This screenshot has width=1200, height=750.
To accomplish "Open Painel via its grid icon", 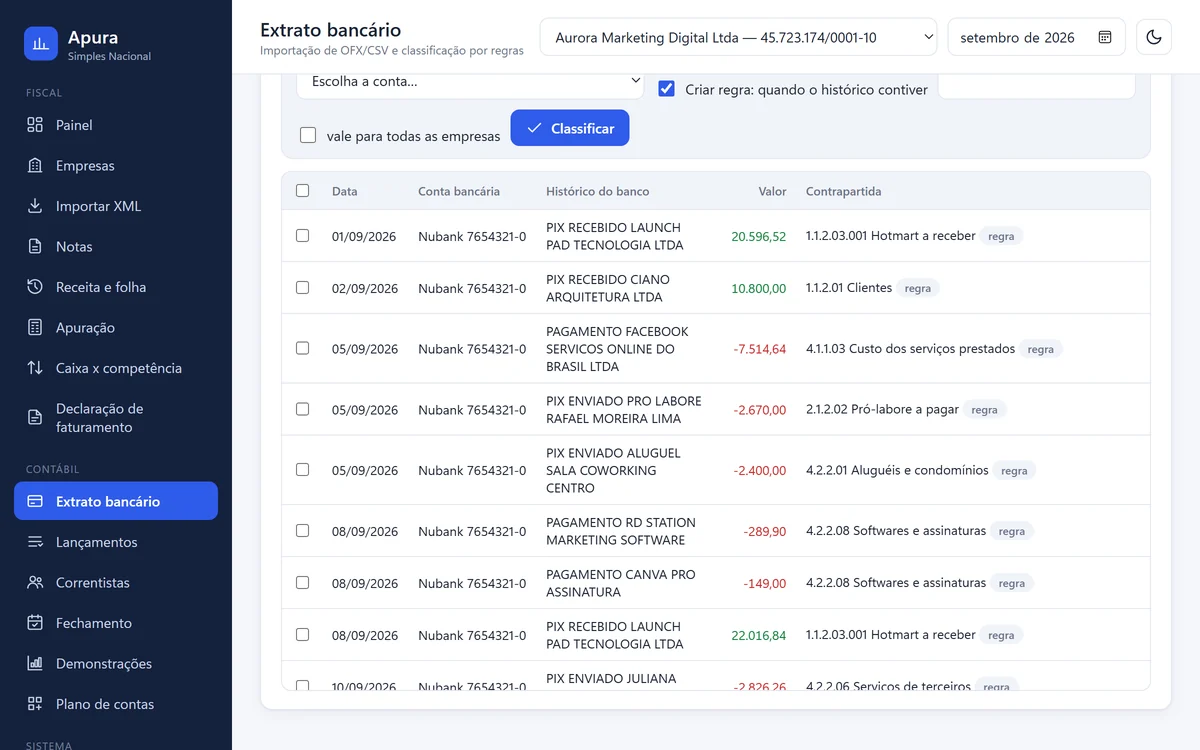I will pos(35,125).
